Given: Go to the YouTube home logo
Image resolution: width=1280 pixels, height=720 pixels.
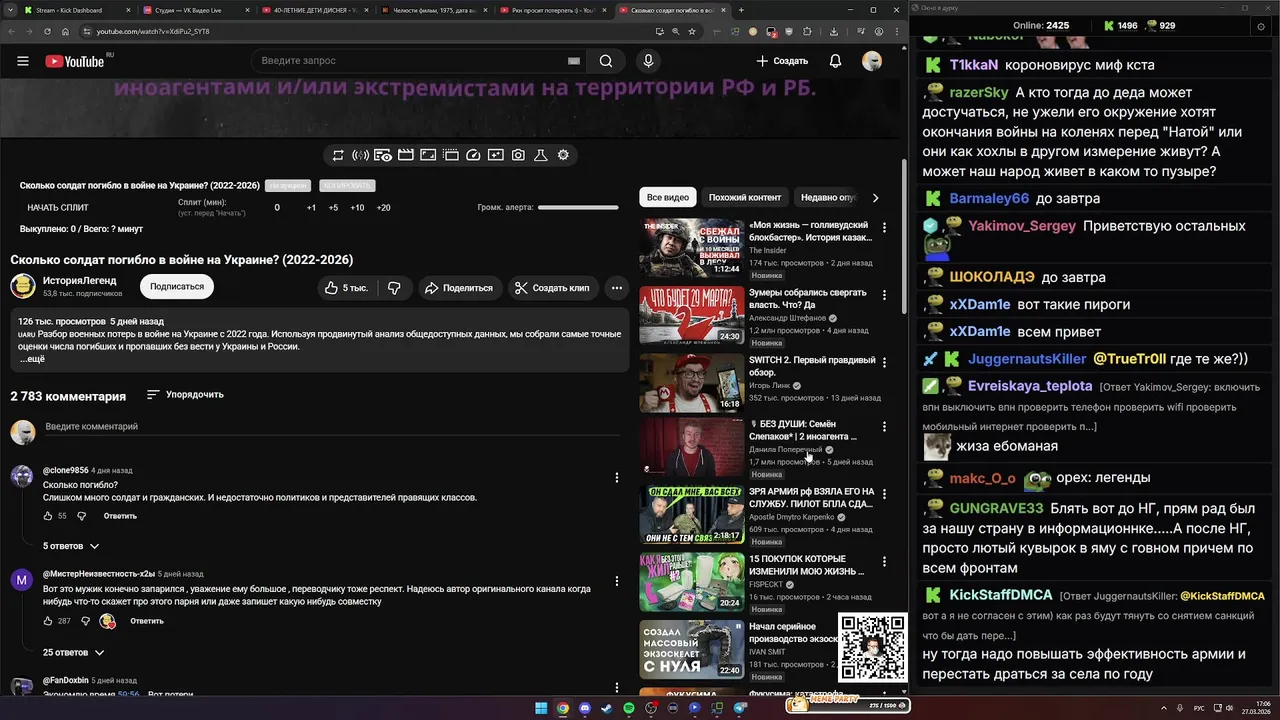Looking at the screenshot, I should tap(75, 61).
